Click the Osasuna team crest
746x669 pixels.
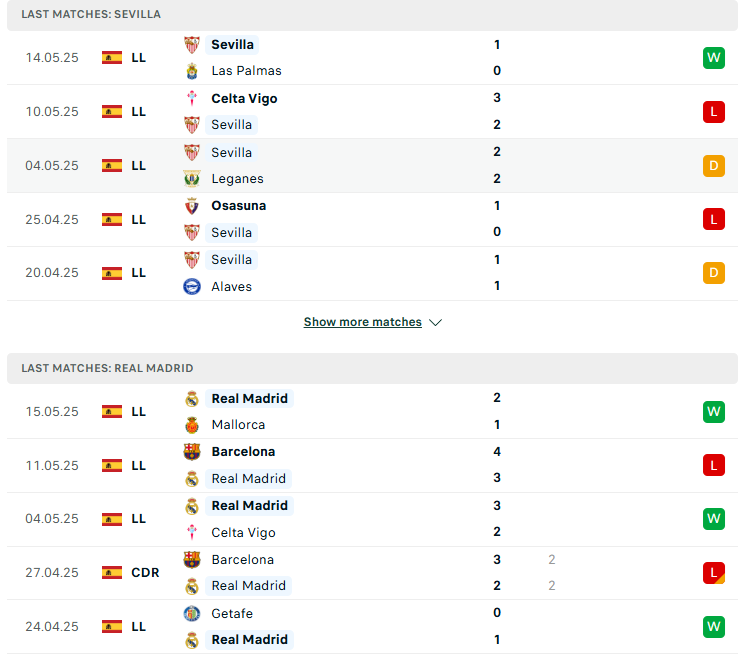tap(192, 206)
